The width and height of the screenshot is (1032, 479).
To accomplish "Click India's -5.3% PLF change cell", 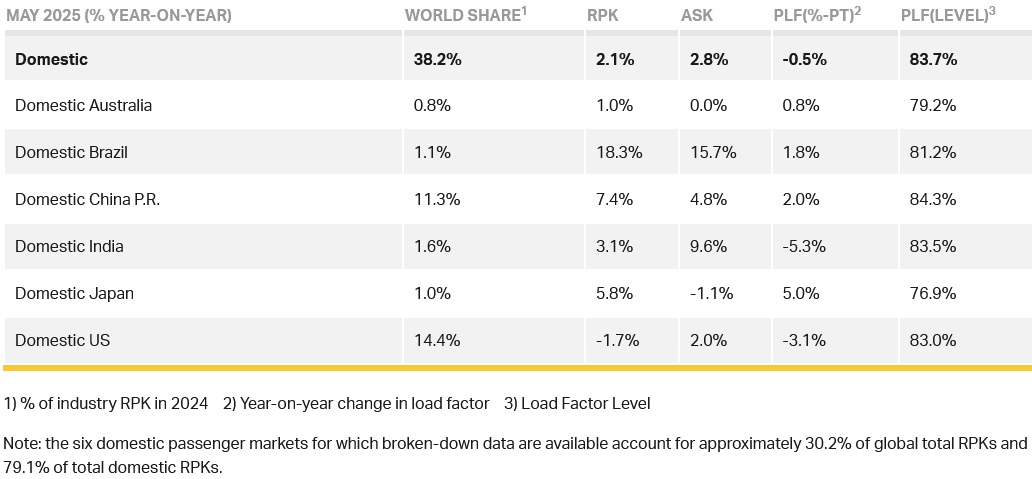I will (x=804, y=247).
